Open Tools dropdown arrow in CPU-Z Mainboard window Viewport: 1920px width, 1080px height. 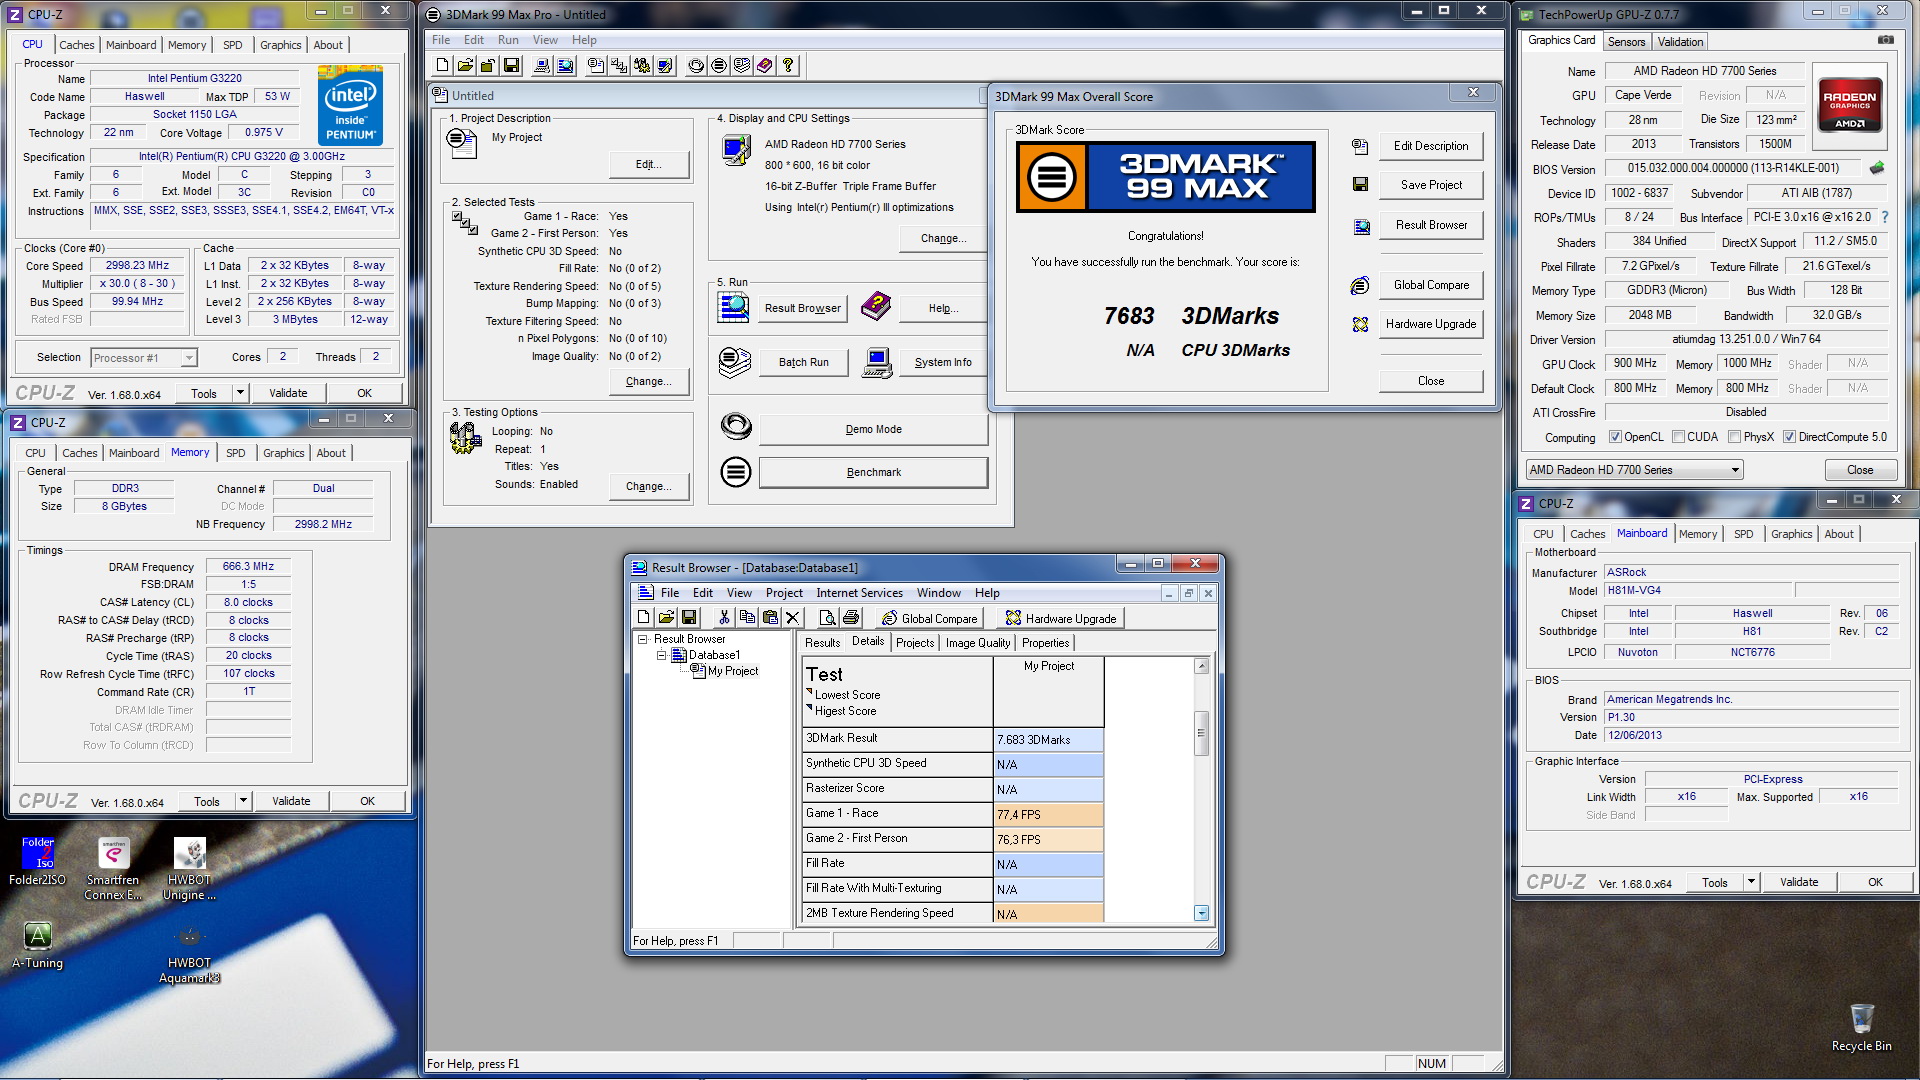1751,882
